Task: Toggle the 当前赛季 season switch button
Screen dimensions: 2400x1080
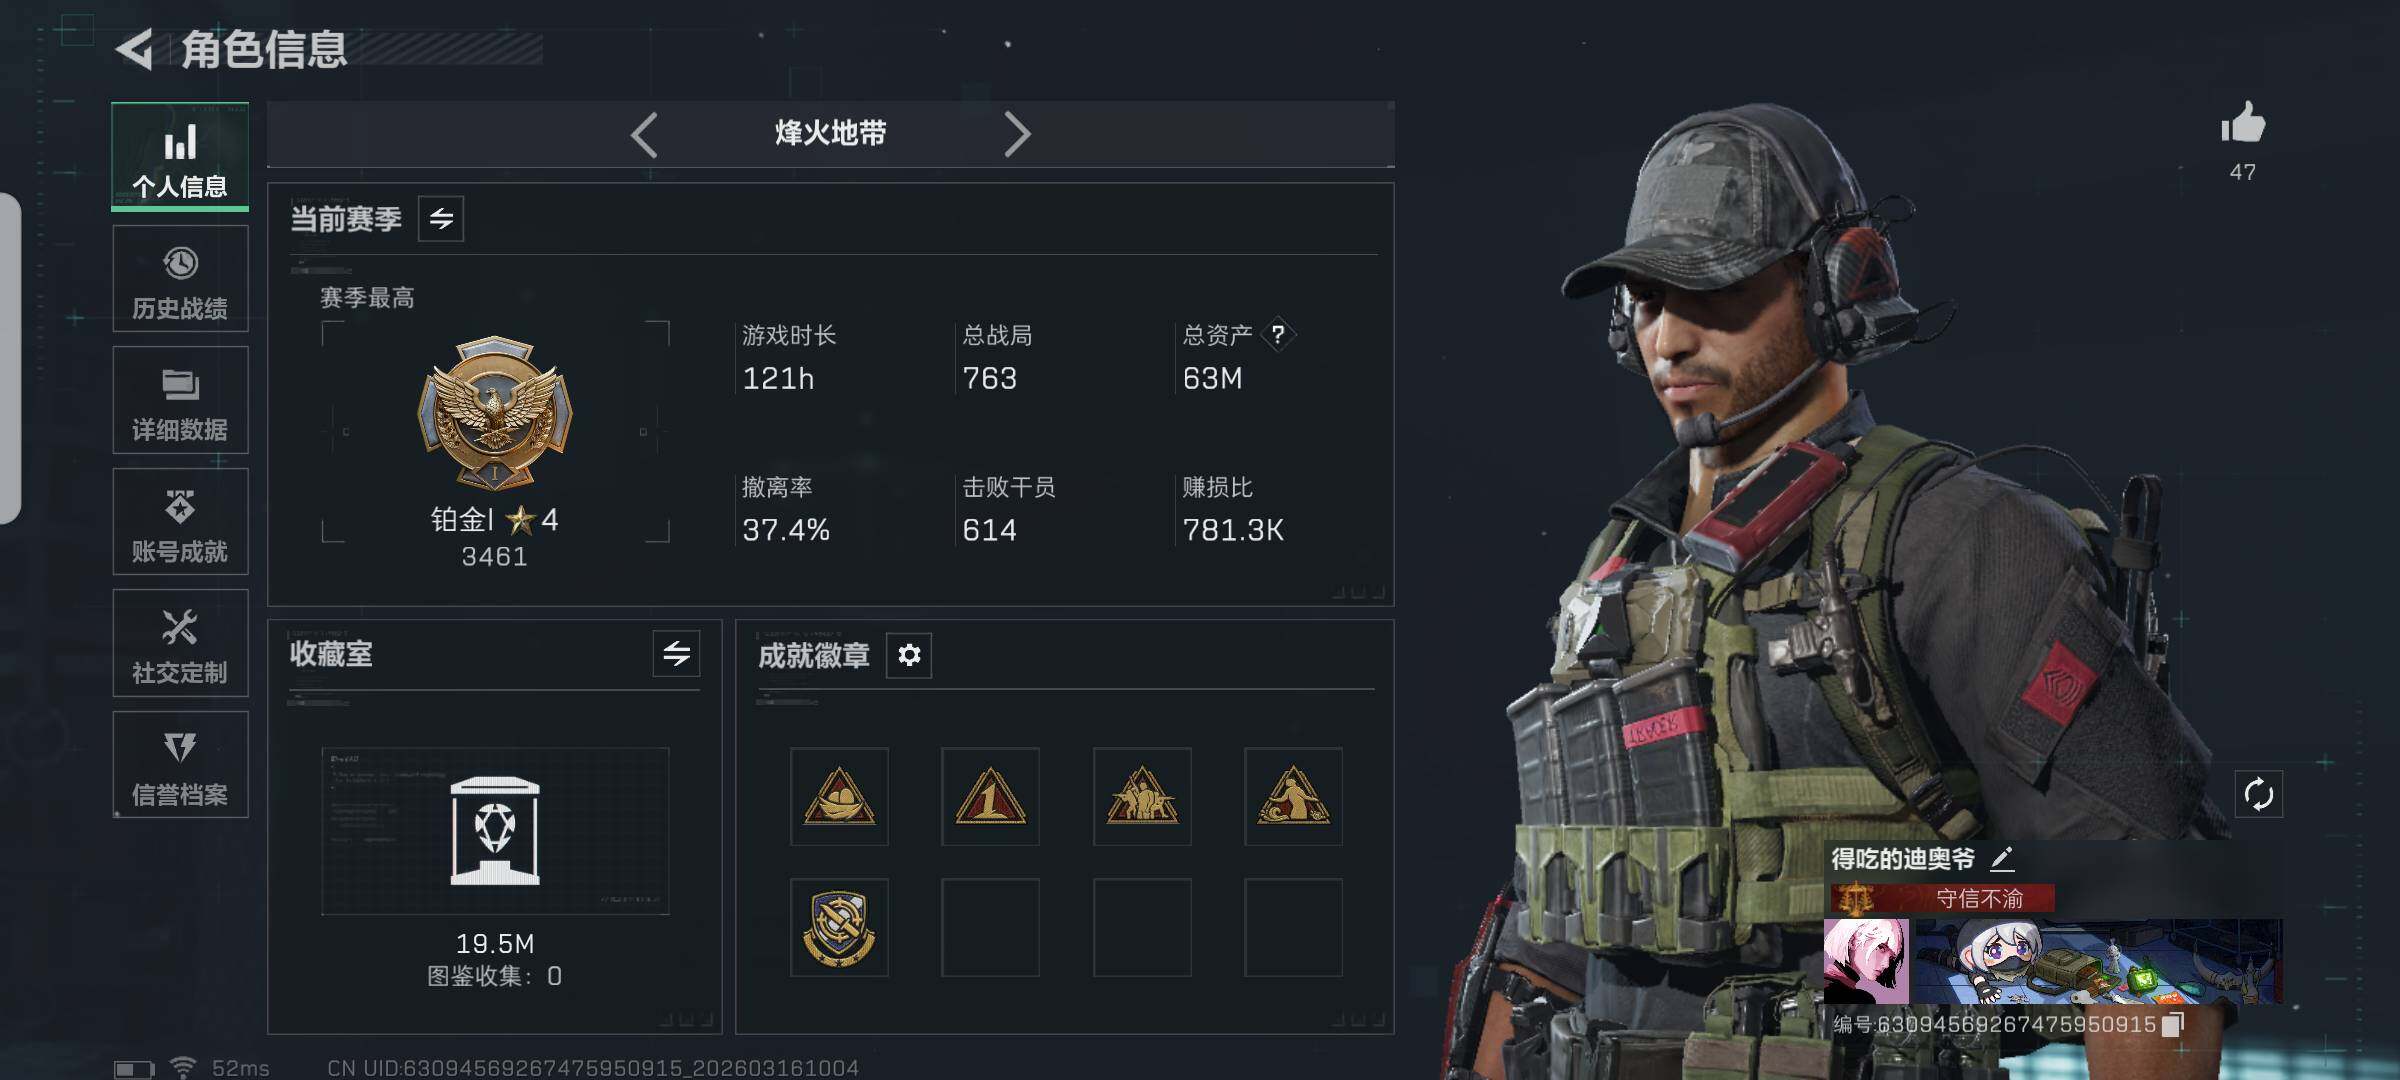Action: [x=441, y=219]
